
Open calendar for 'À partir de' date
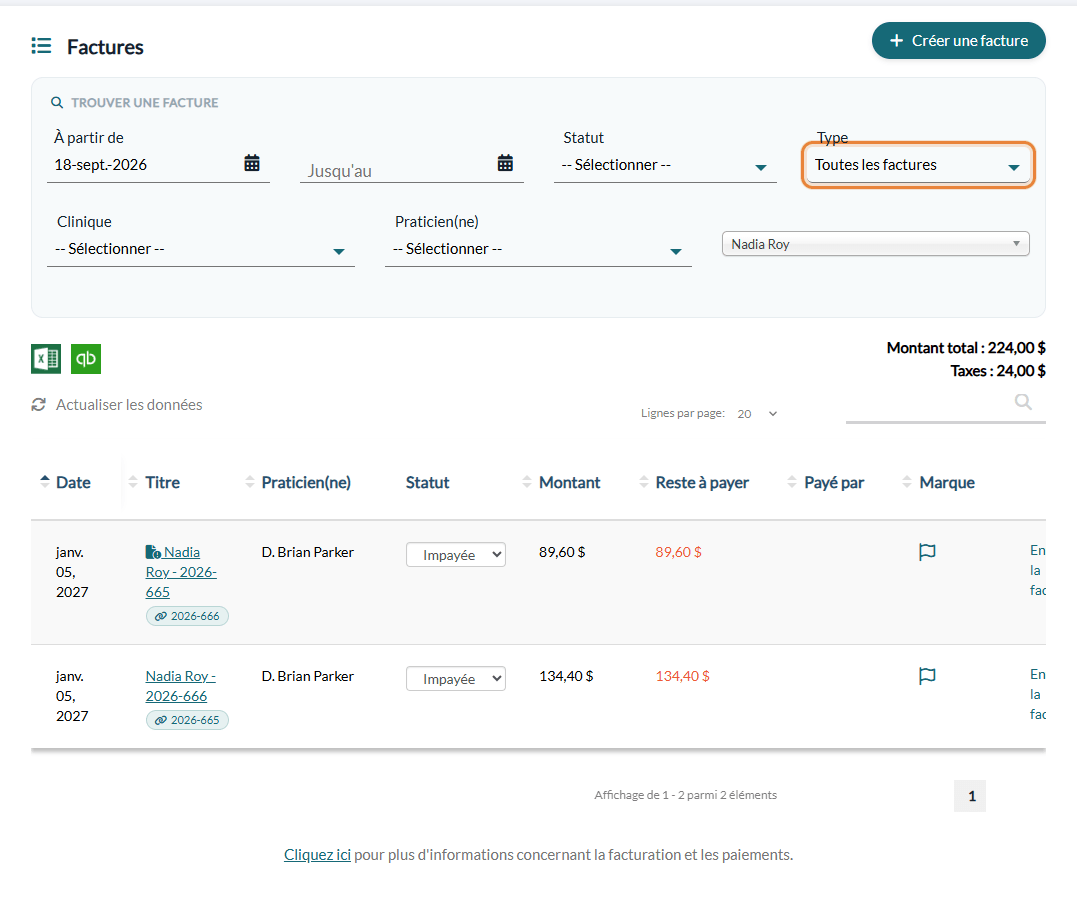[x=252, y=163]
